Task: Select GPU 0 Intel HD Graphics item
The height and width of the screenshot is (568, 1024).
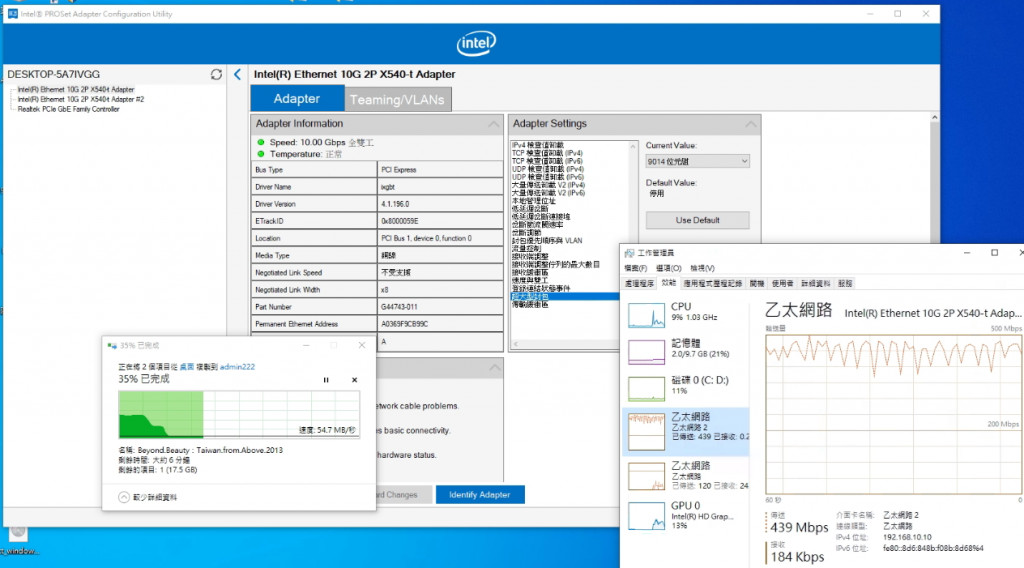Action: tap(686, 515)
